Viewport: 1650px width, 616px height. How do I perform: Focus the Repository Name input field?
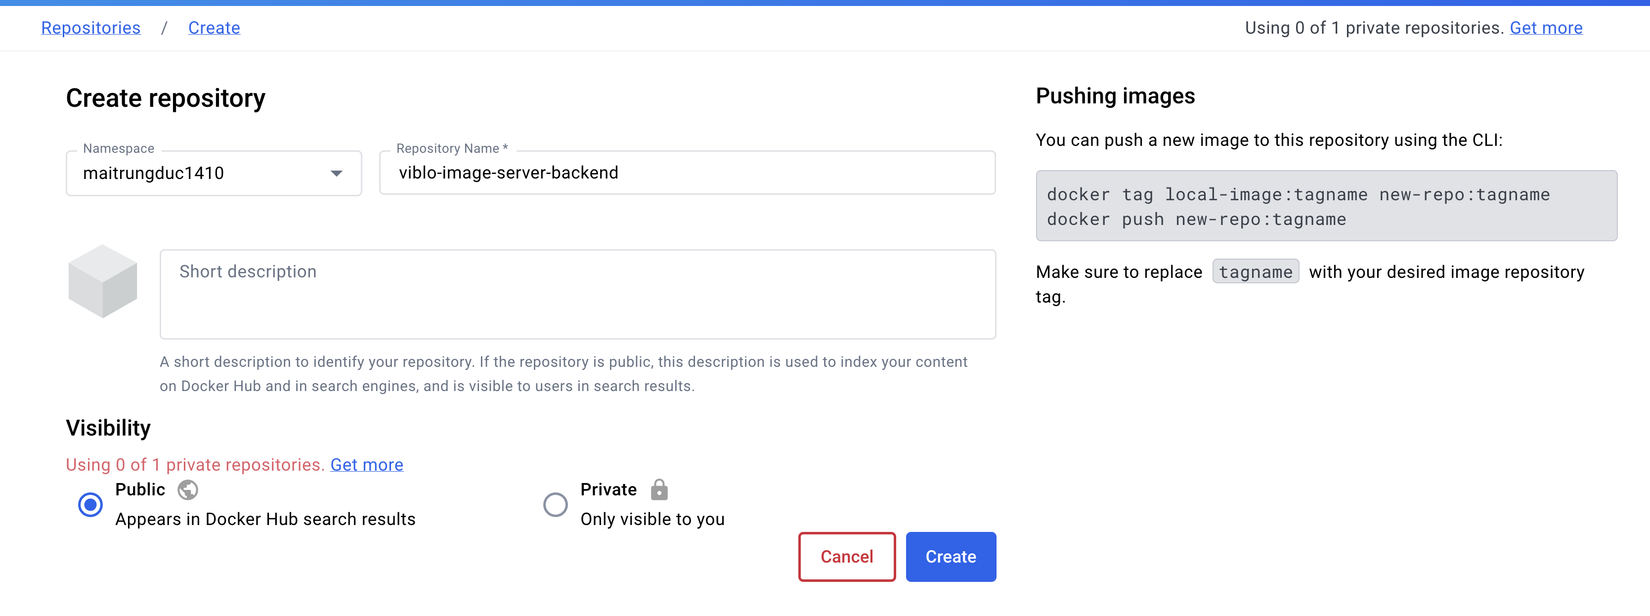click(x=687, y=173)
